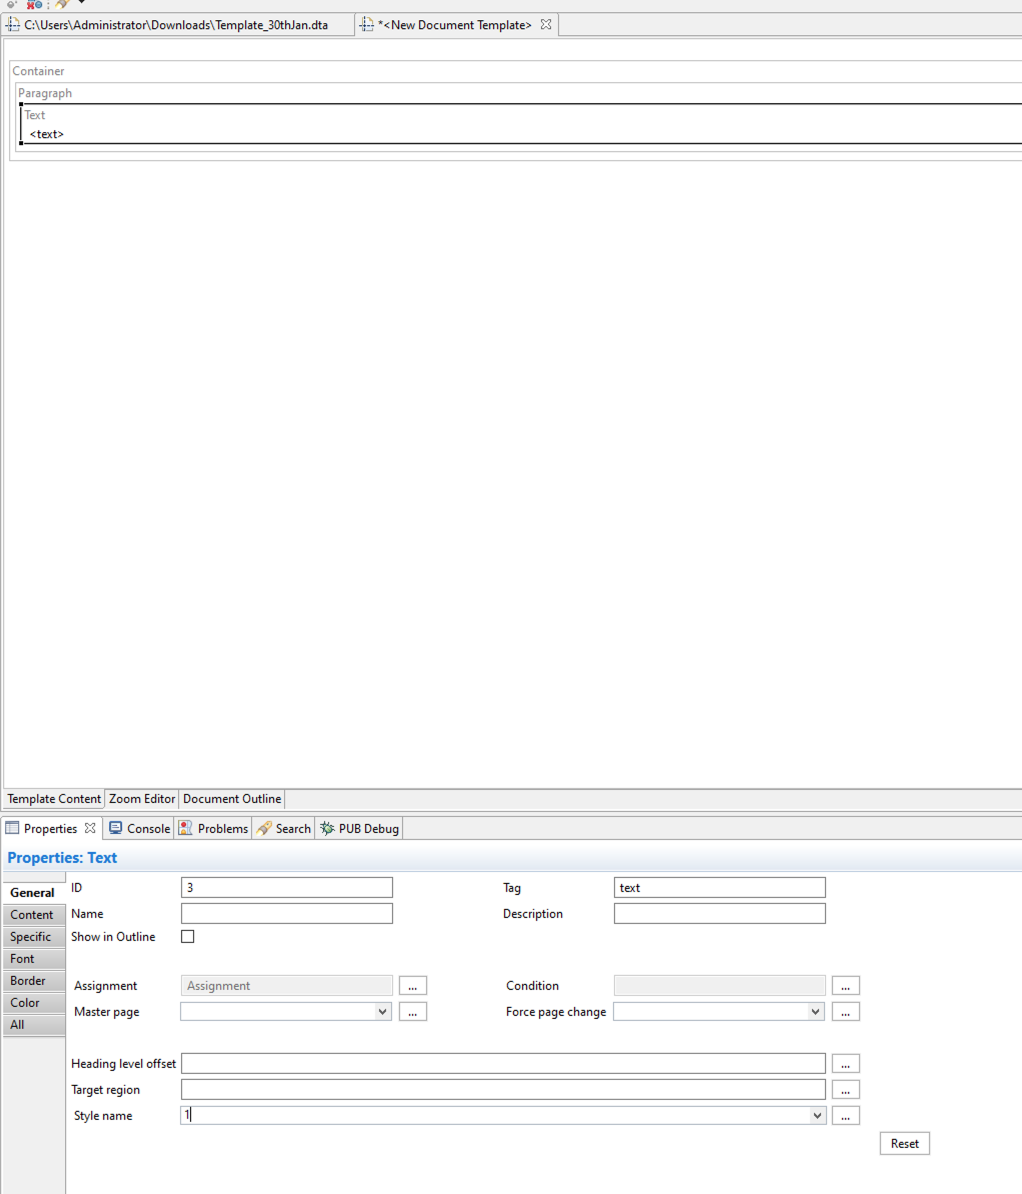
Task: Switch to the Template_30thJan.dta tab
Action: pos(170,24)
